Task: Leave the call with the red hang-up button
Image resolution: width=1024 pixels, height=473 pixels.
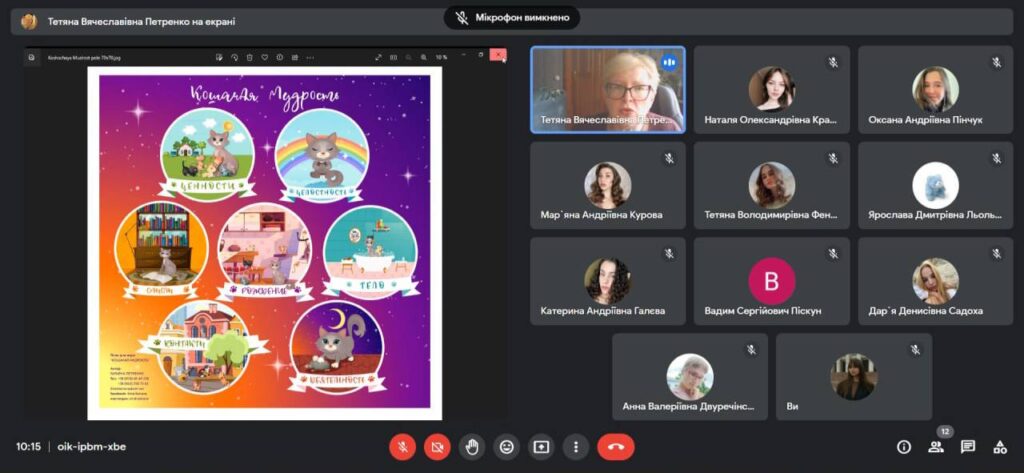Action: 616,446
